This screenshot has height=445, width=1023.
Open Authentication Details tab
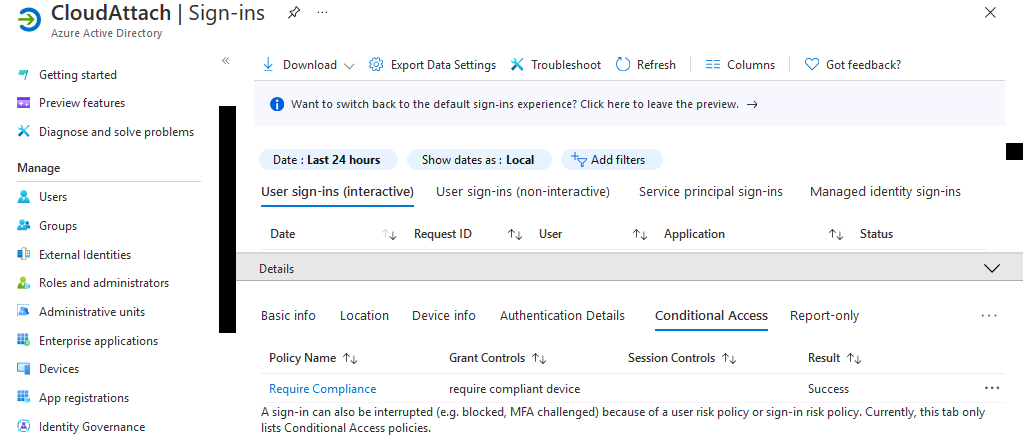pos(562,316)
